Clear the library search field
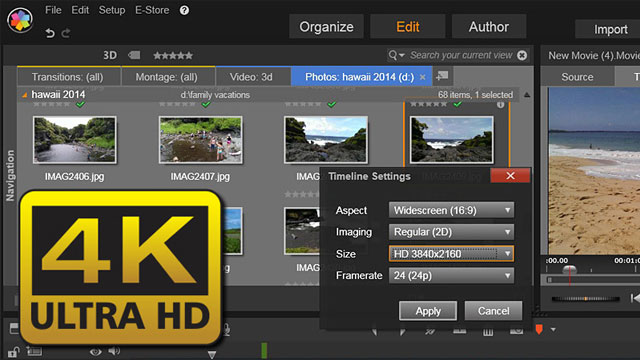Image resolution: width=640 pixels, height=360 pixels. 522,55
